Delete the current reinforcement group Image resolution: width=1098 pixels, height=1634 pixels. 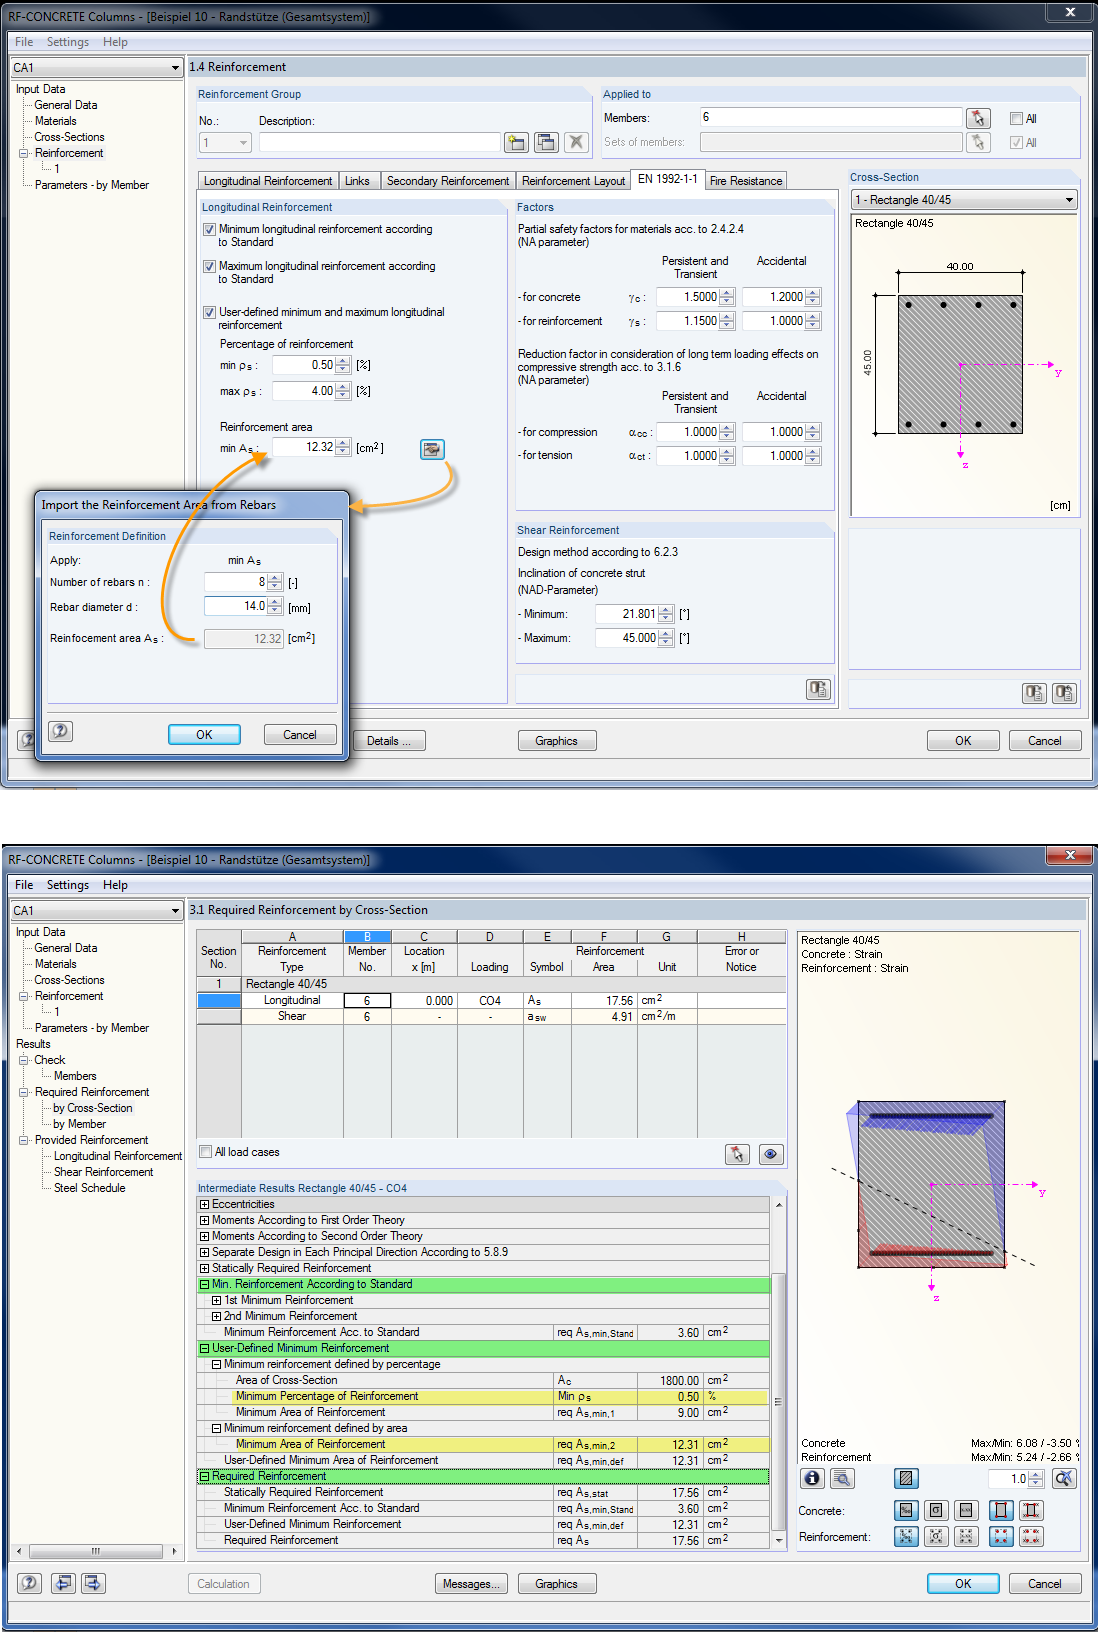click(576, 142)
